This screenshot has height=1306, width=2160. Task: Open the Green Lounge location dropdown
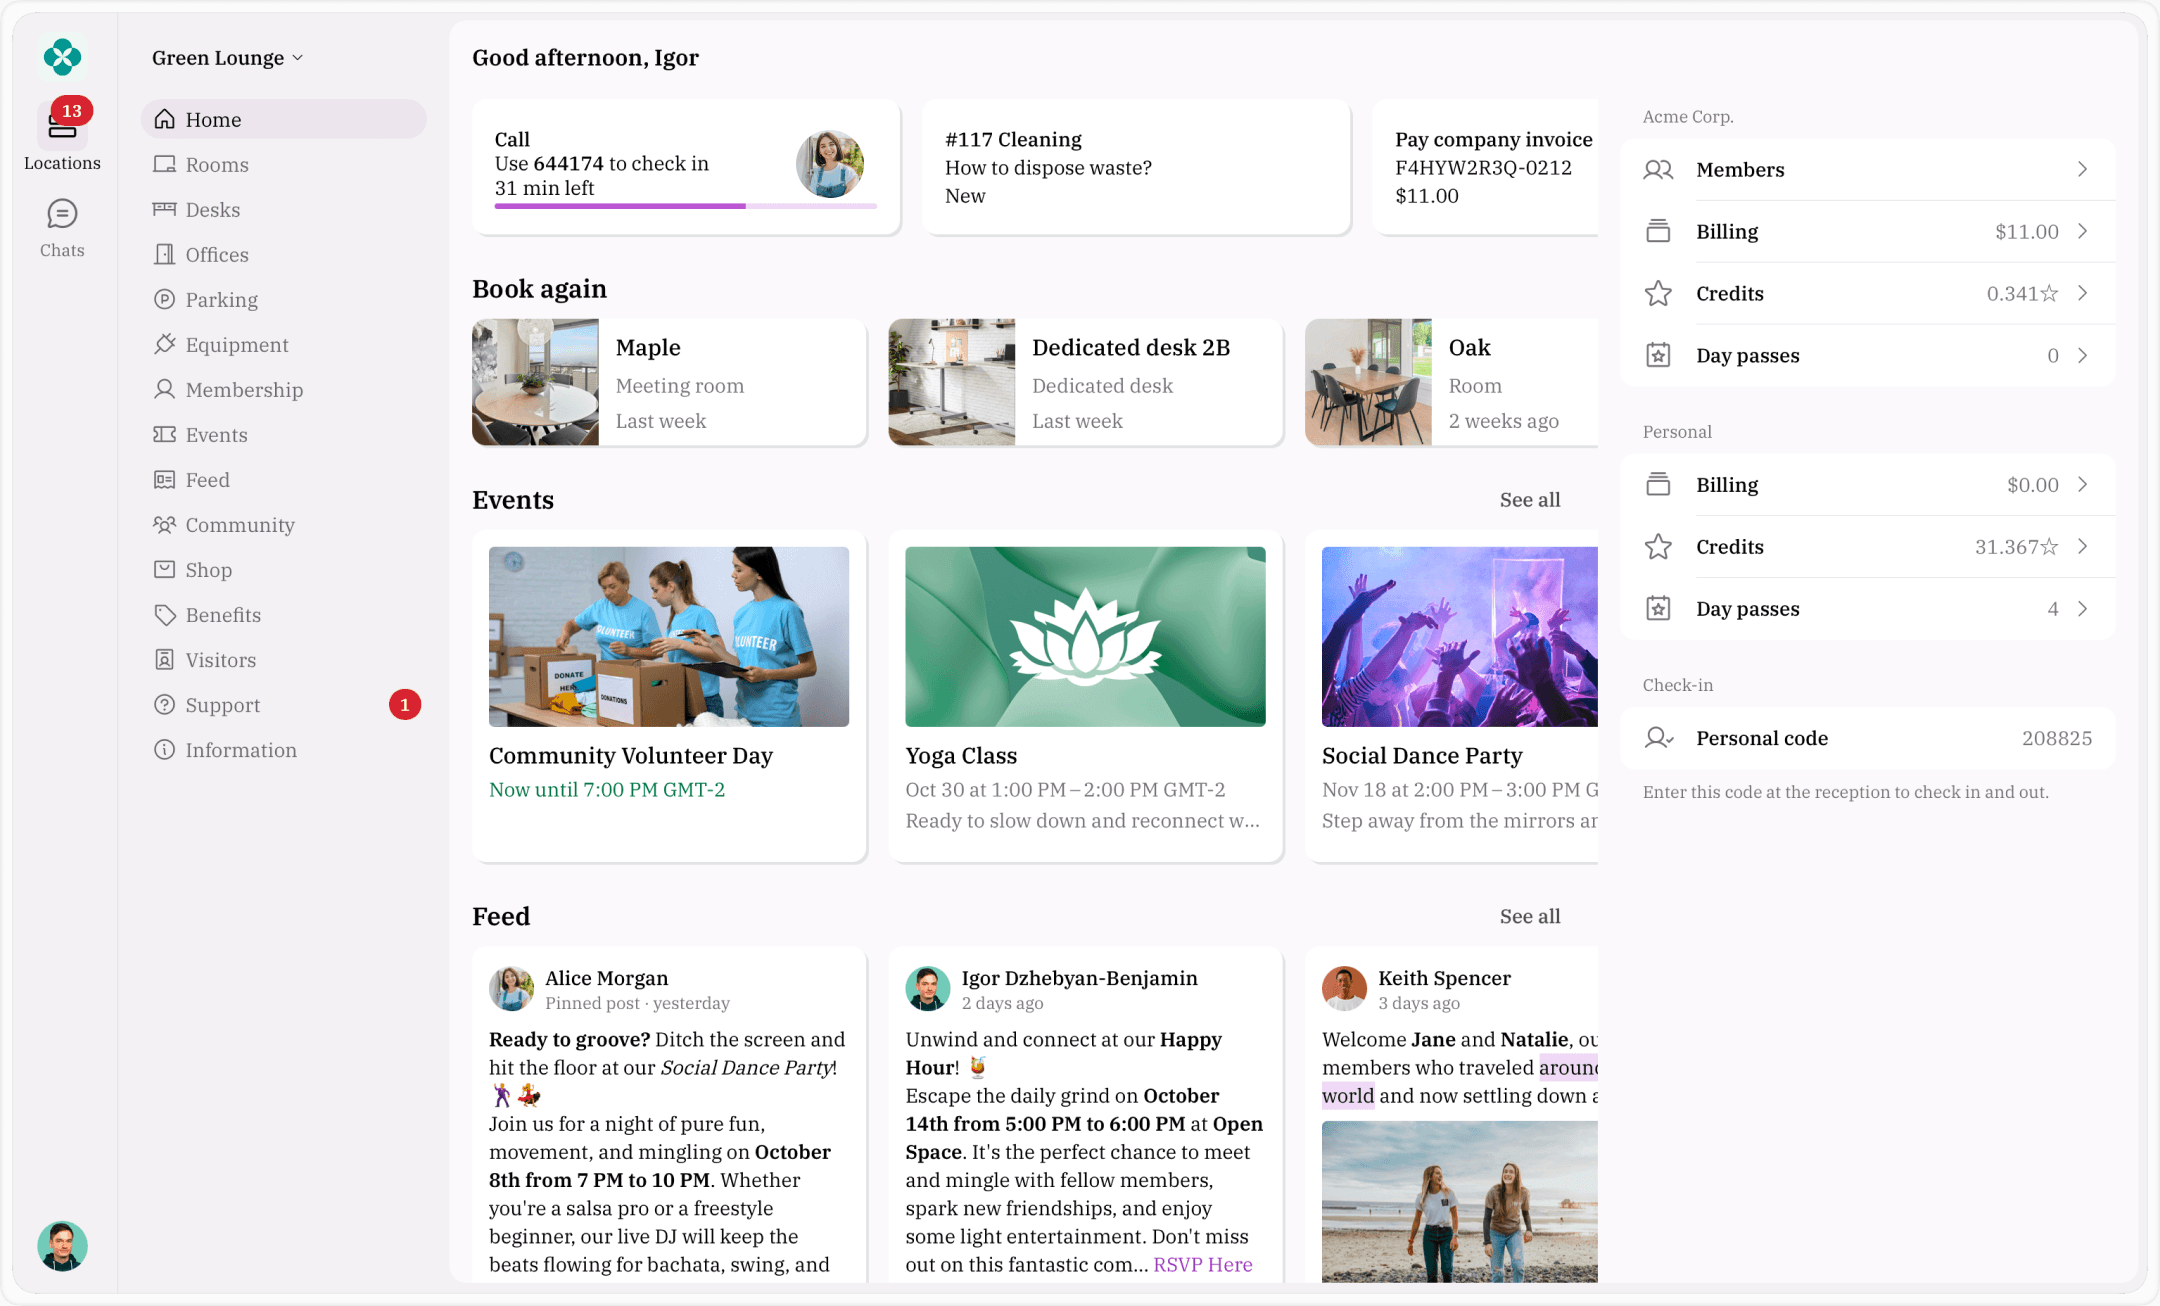228,58
